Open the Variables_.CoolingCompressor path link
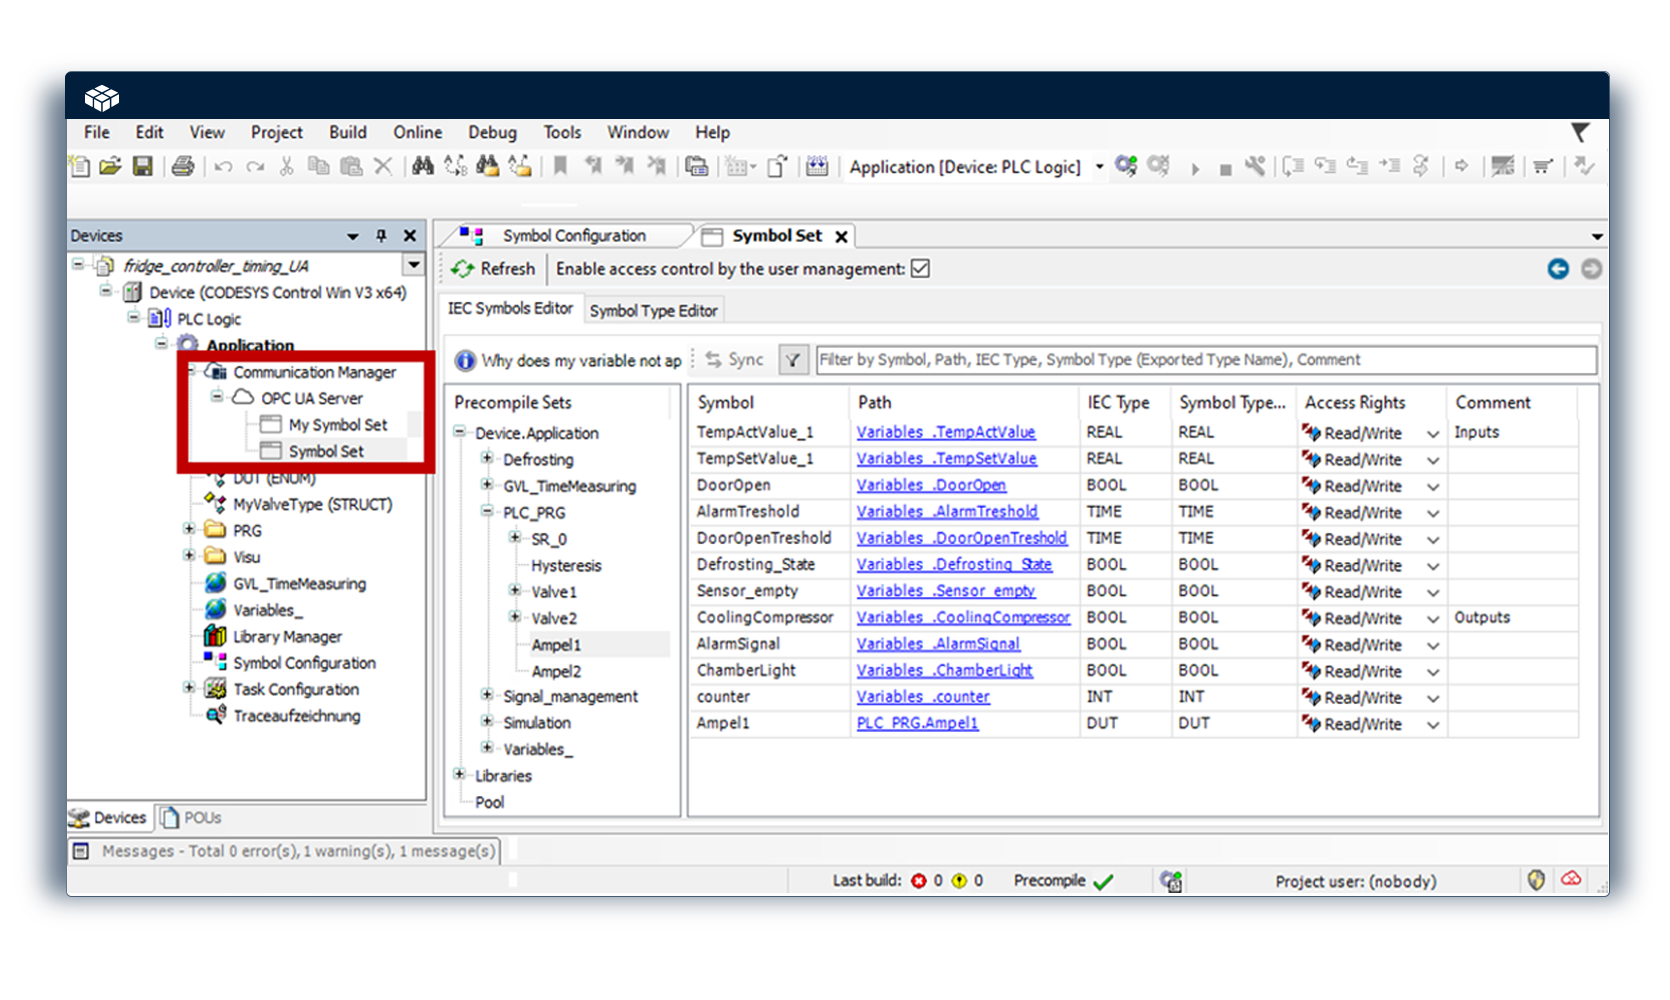 tap(962, 618)
